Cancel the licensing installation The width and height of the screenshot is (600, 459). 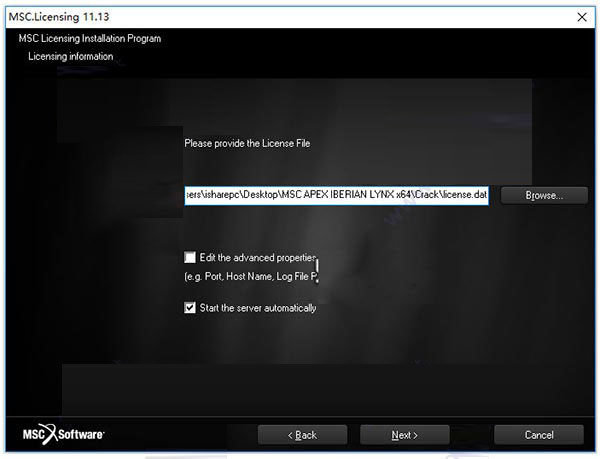click(x=539, y=435)
